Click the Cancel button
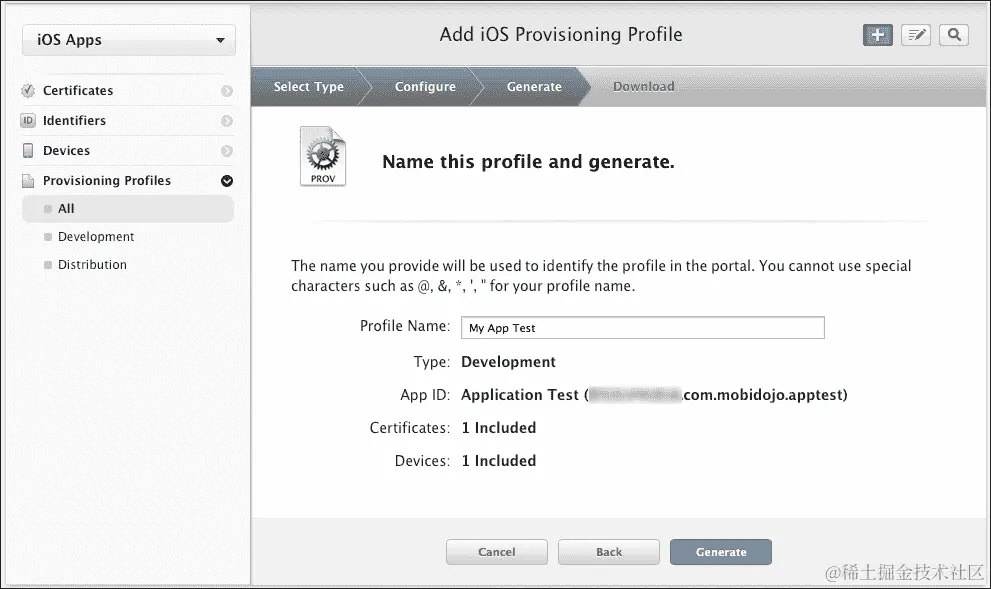The width and height of the screenshot is (991, 589). (497, 552)
